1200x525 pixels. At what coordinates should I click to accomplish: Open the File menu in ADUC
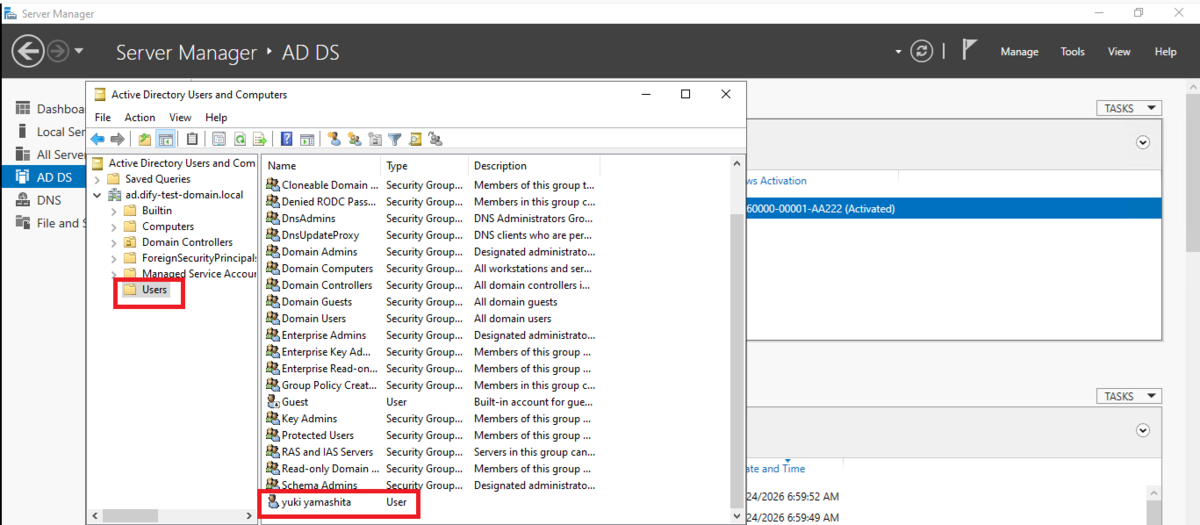(103, 117)
